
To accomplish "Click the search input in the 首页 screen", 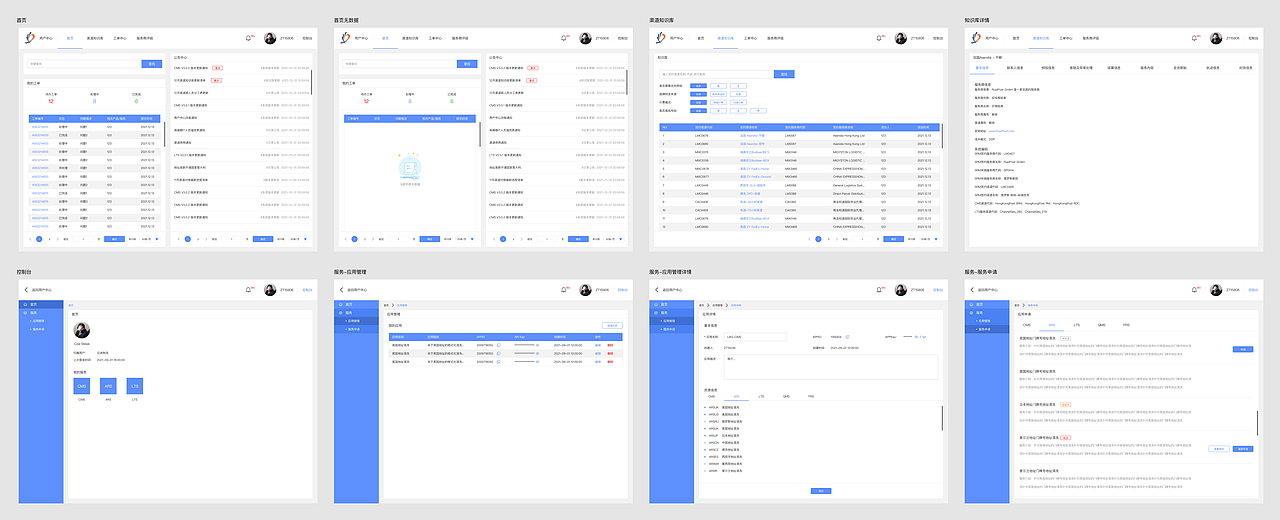I will (84, 64).
